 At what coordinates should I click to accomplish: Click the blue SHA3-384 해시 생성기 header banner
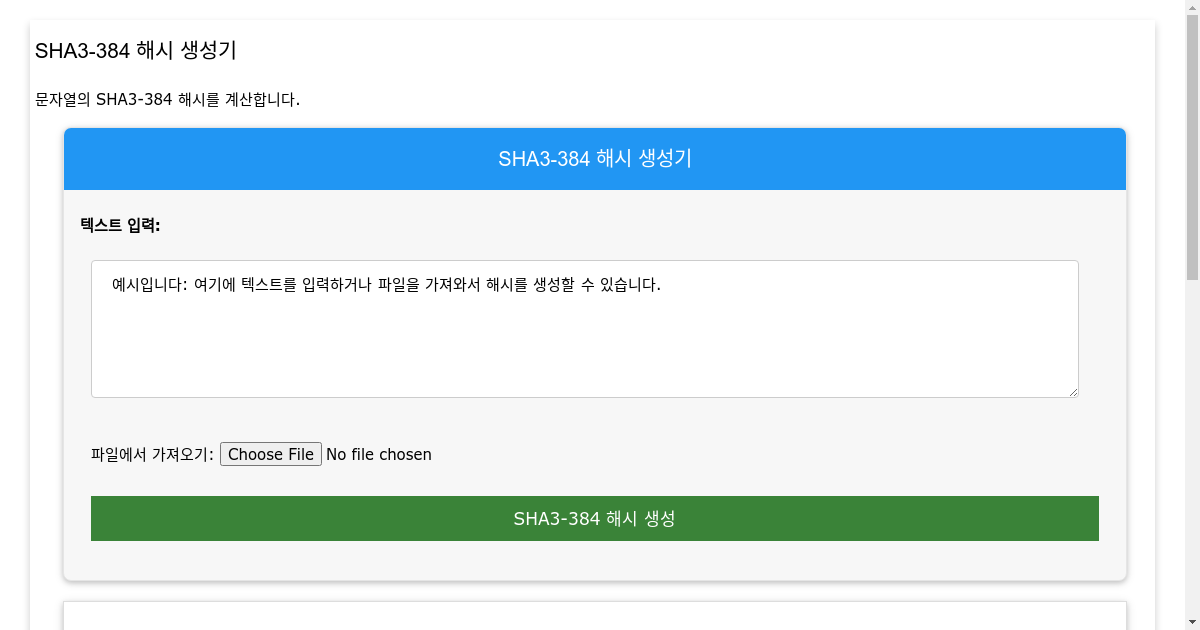coord(595,158)
